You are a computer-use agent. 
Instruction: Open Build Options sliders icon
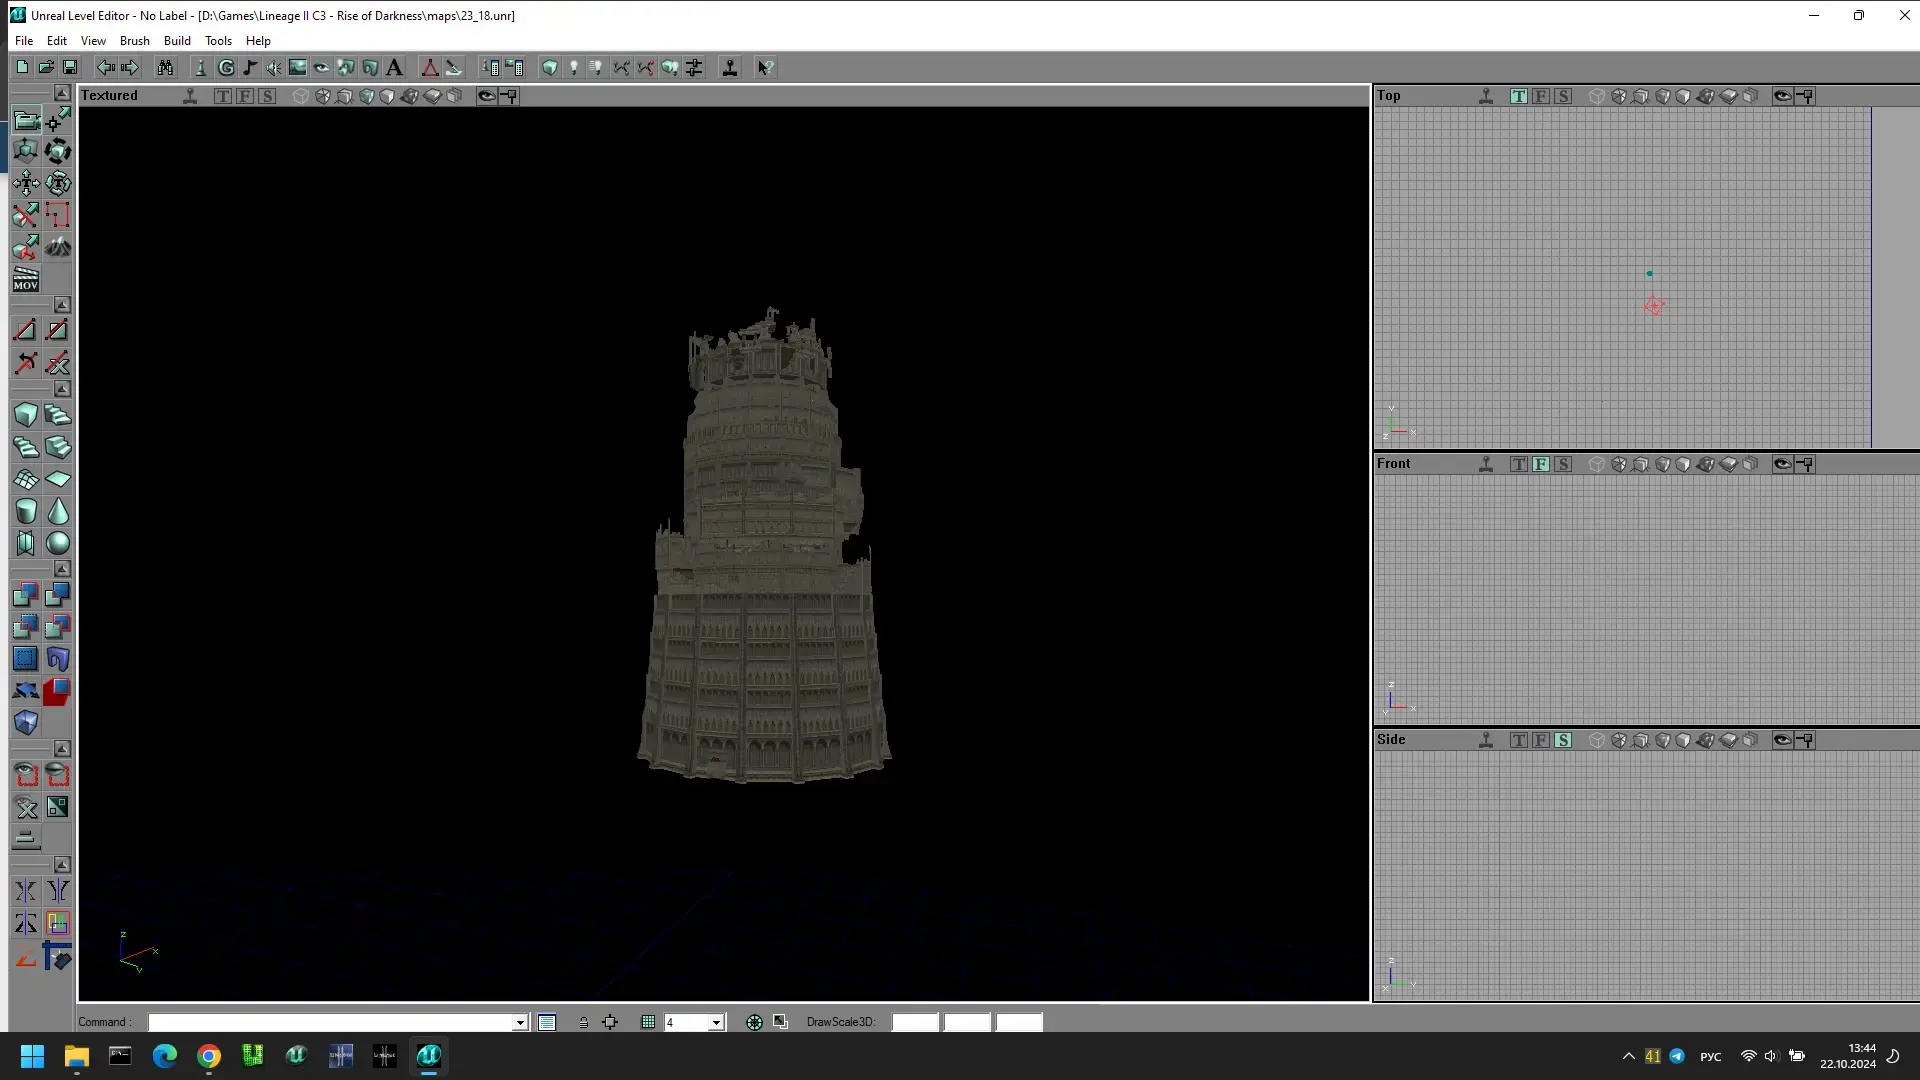coord(694,67)
